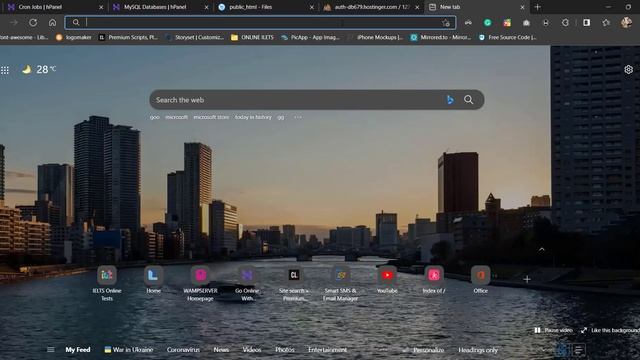Open Smart SMS & Email Manager tile

[340, 283]
